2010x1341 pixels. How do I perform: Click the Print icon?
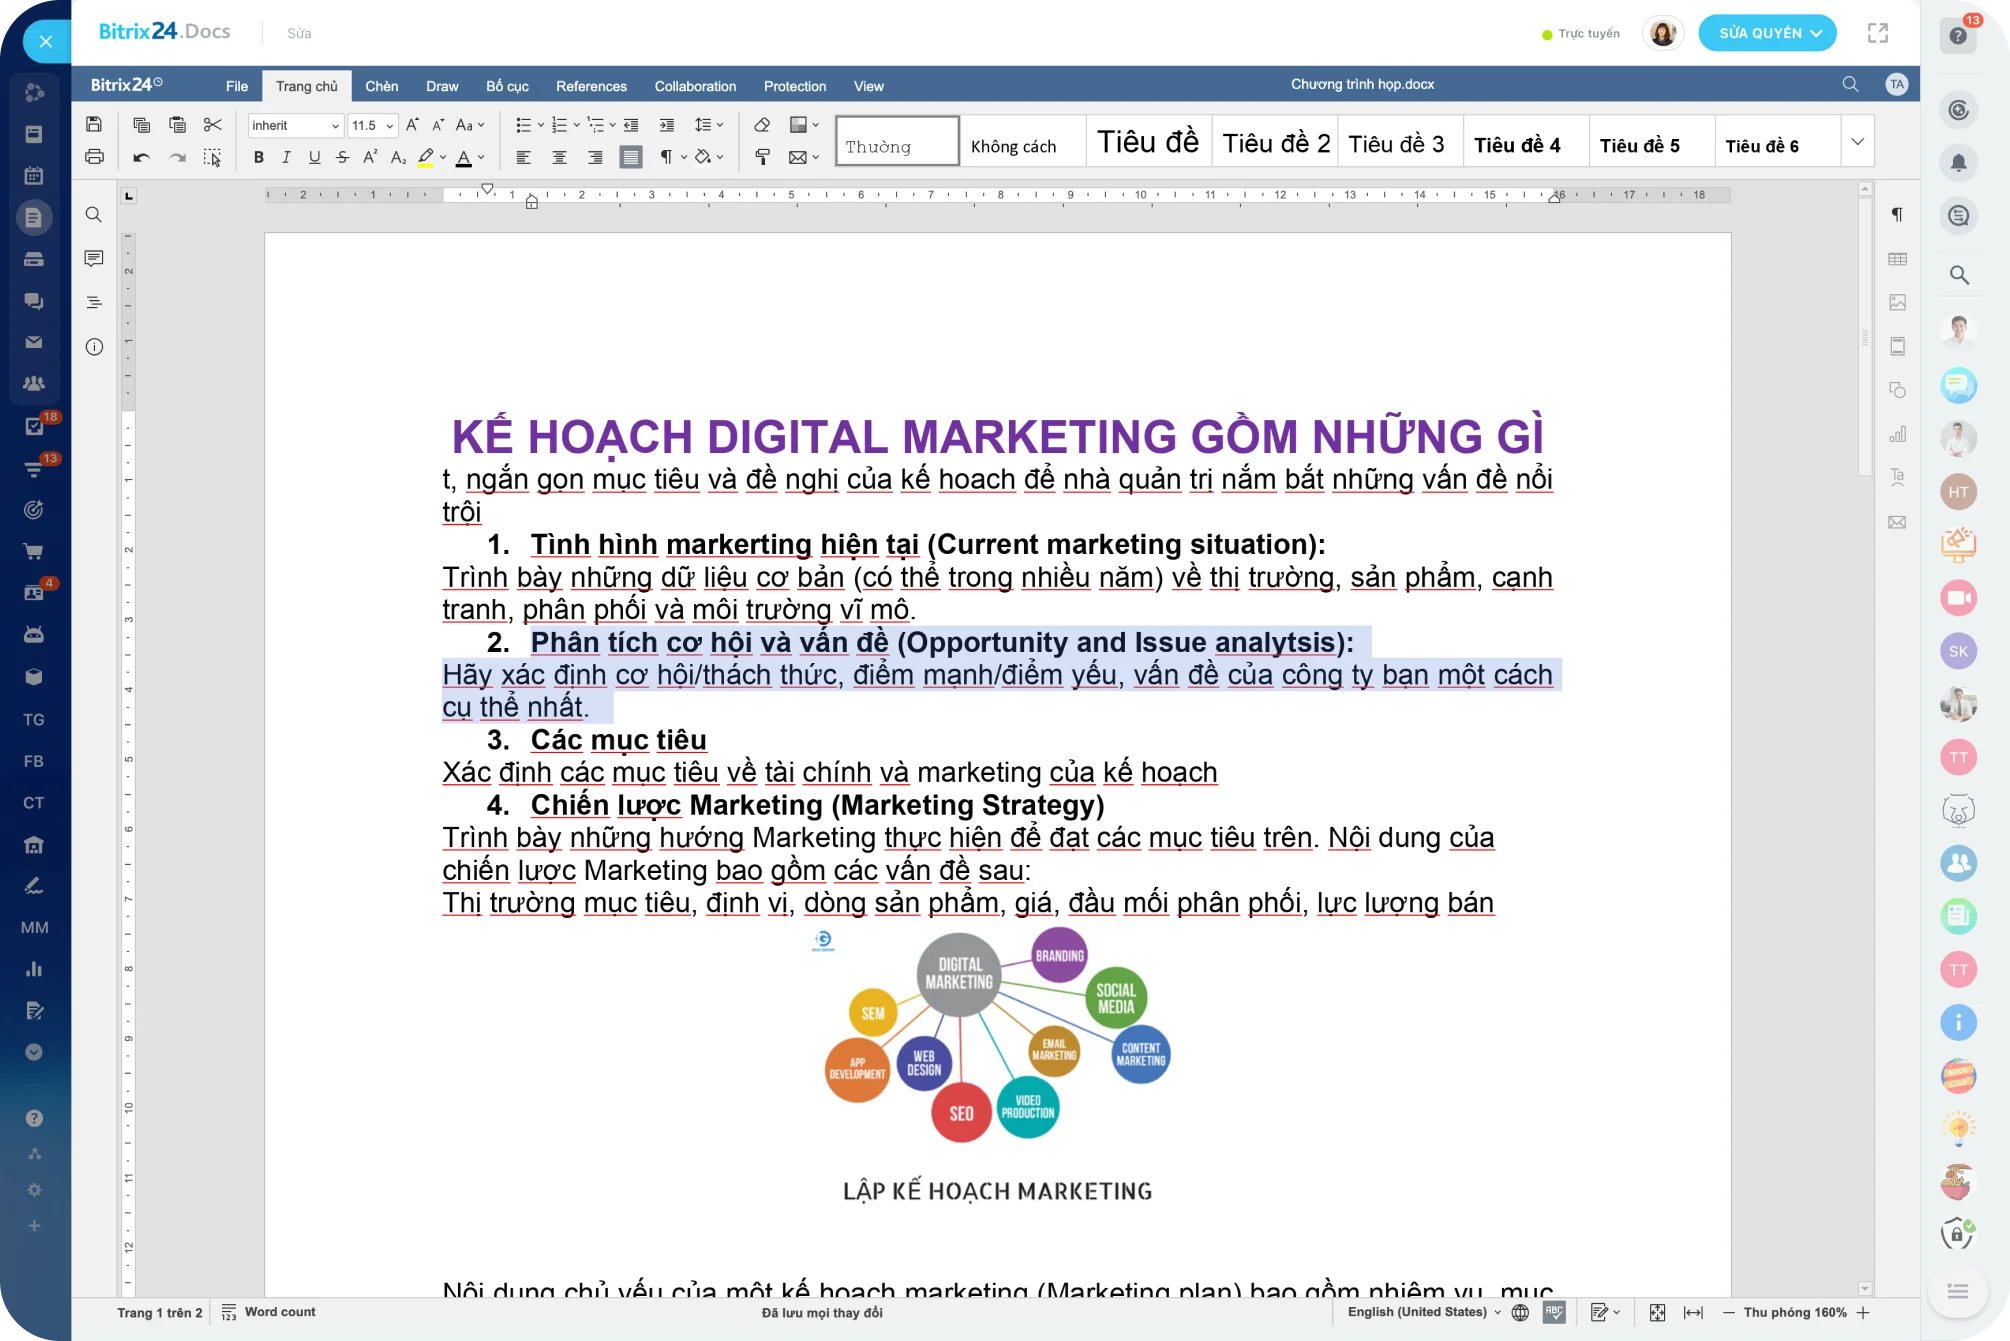(x=94, y=157)
